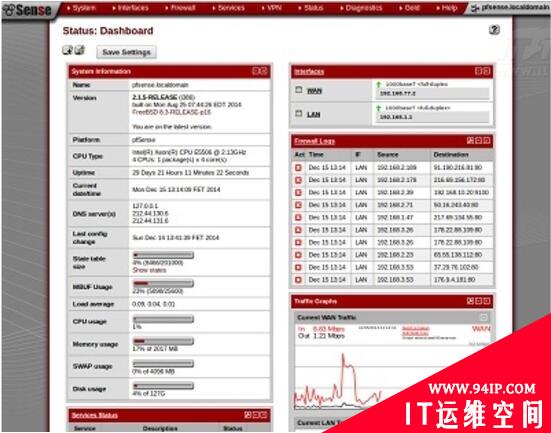Screen dimensions: 551x433
Task: Click the add widget plus icon
Action: [x=67, y=50]
